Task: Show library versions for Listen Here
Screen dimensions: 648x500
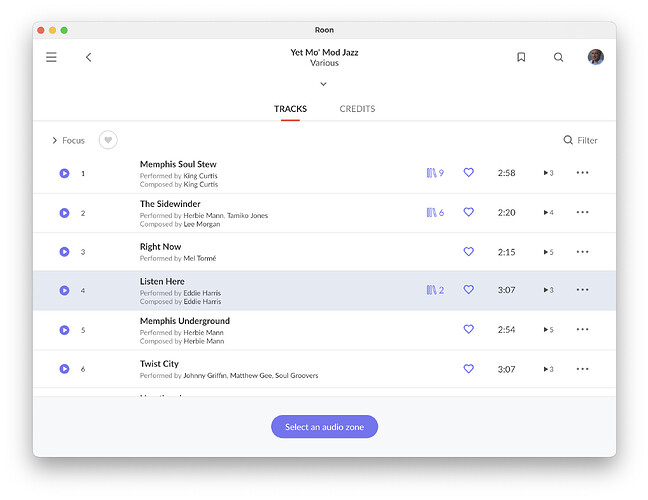Action: (x=435, y=290)
